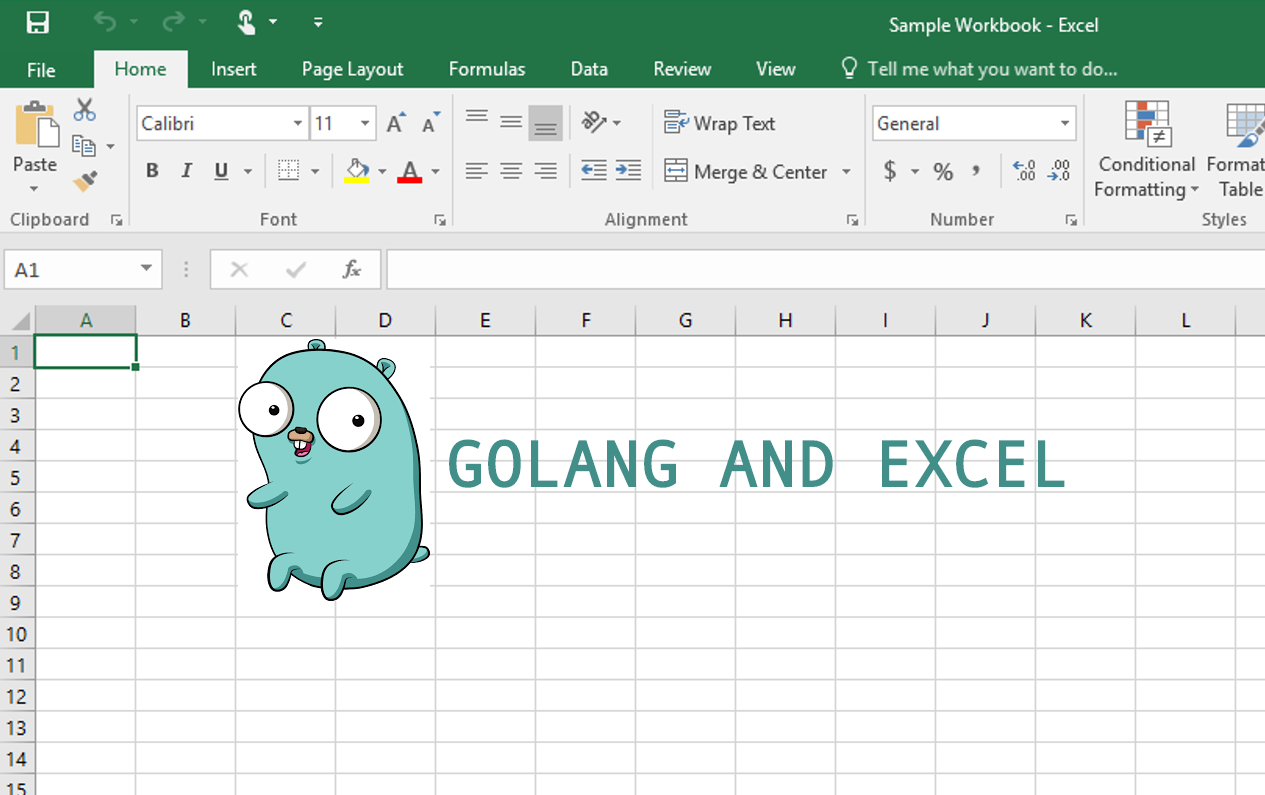Click the Increase Indent icon
1265x795 pixels.
point(628,170)
